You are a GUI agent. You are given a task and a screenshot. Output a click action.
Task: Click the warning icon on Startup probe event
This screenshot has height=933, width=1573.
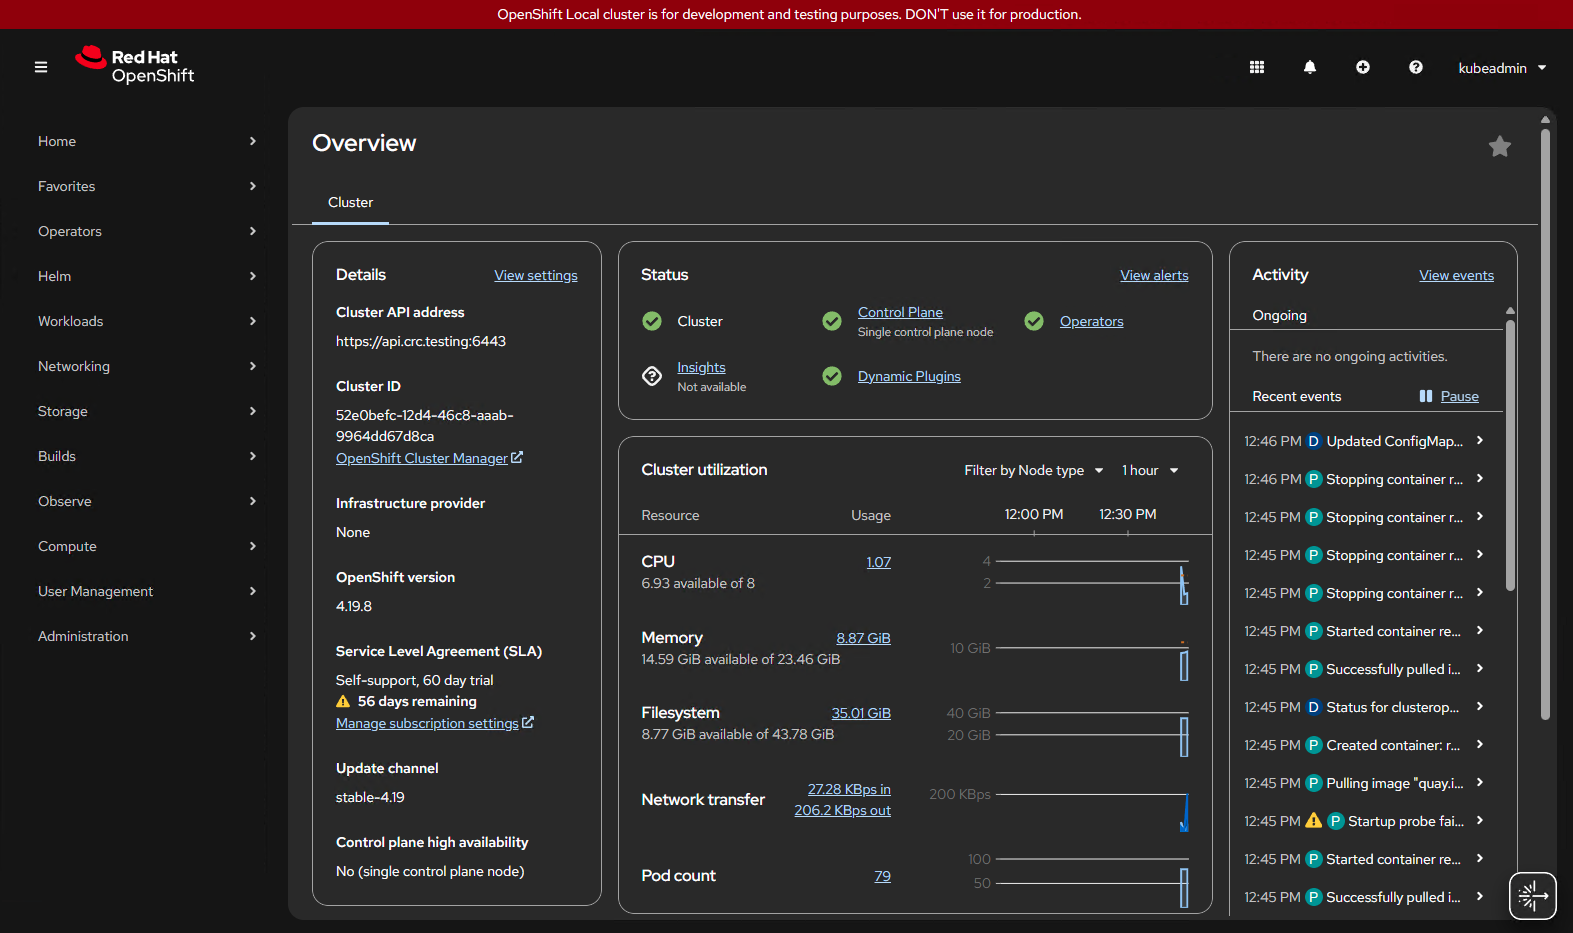(1314, 820)
